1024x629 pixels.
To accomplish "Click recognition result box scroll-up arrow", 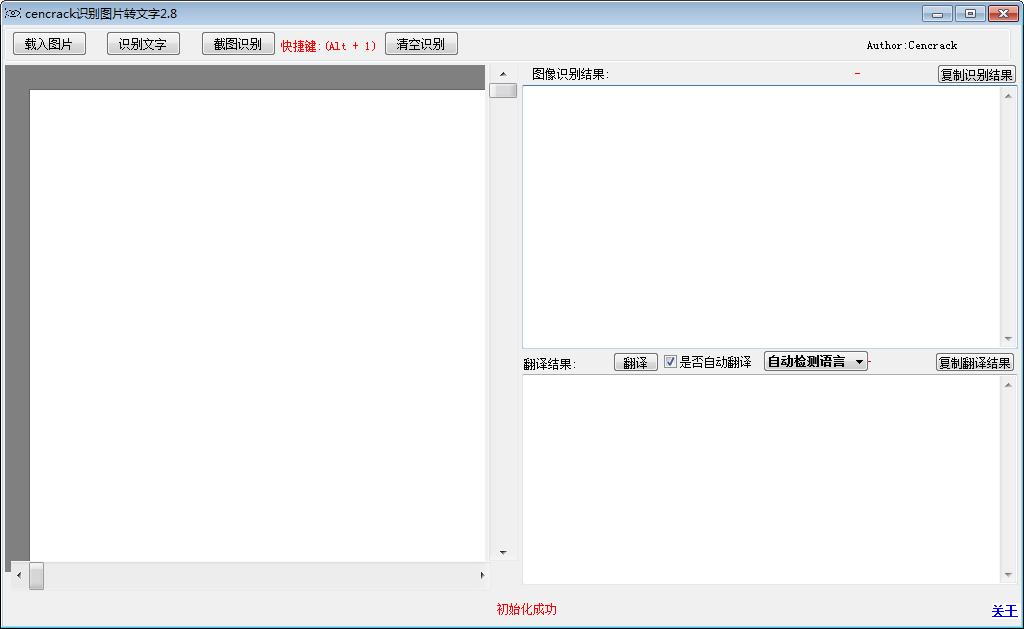I will 1008,96.
